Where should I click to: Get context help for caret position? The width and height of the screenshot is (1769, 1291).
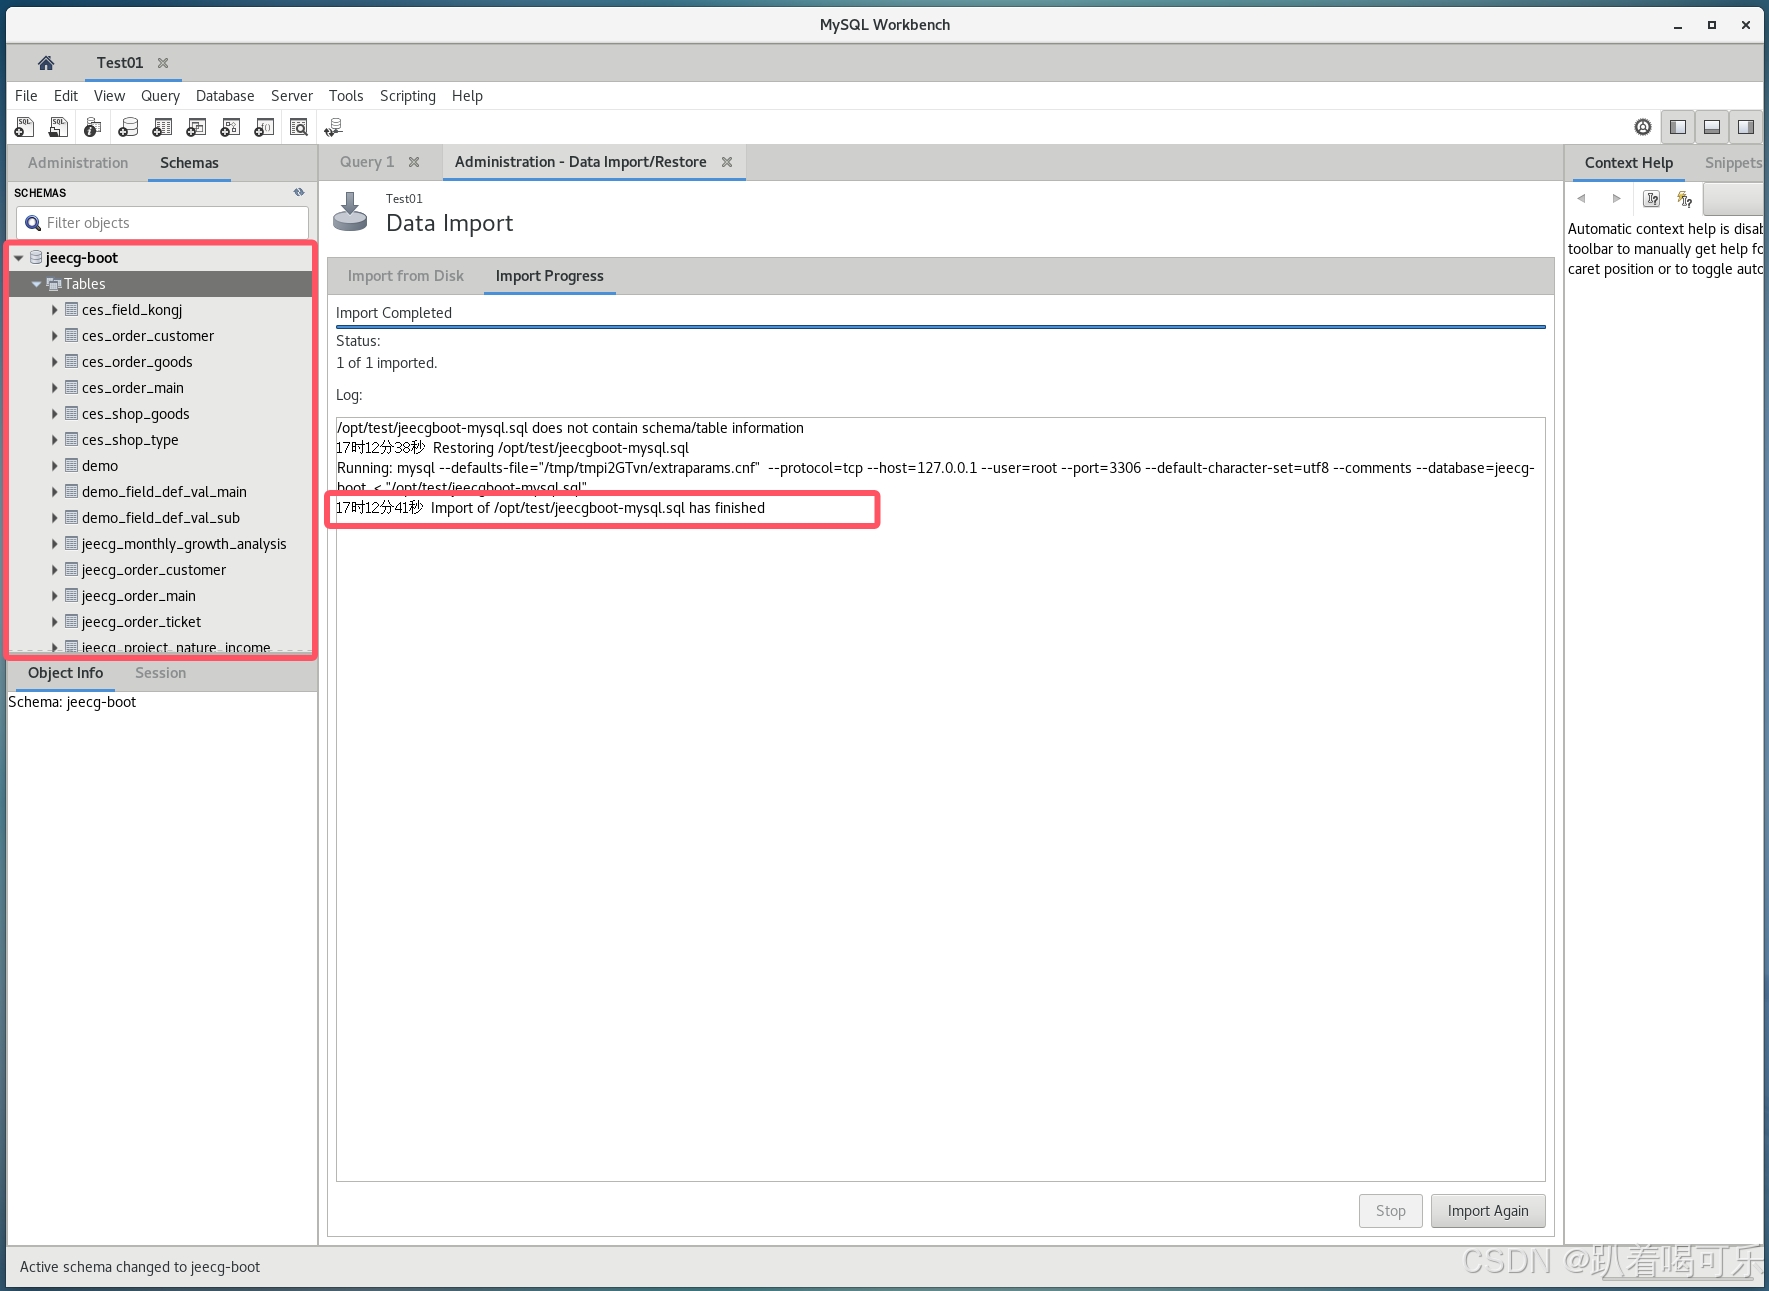1652,199
